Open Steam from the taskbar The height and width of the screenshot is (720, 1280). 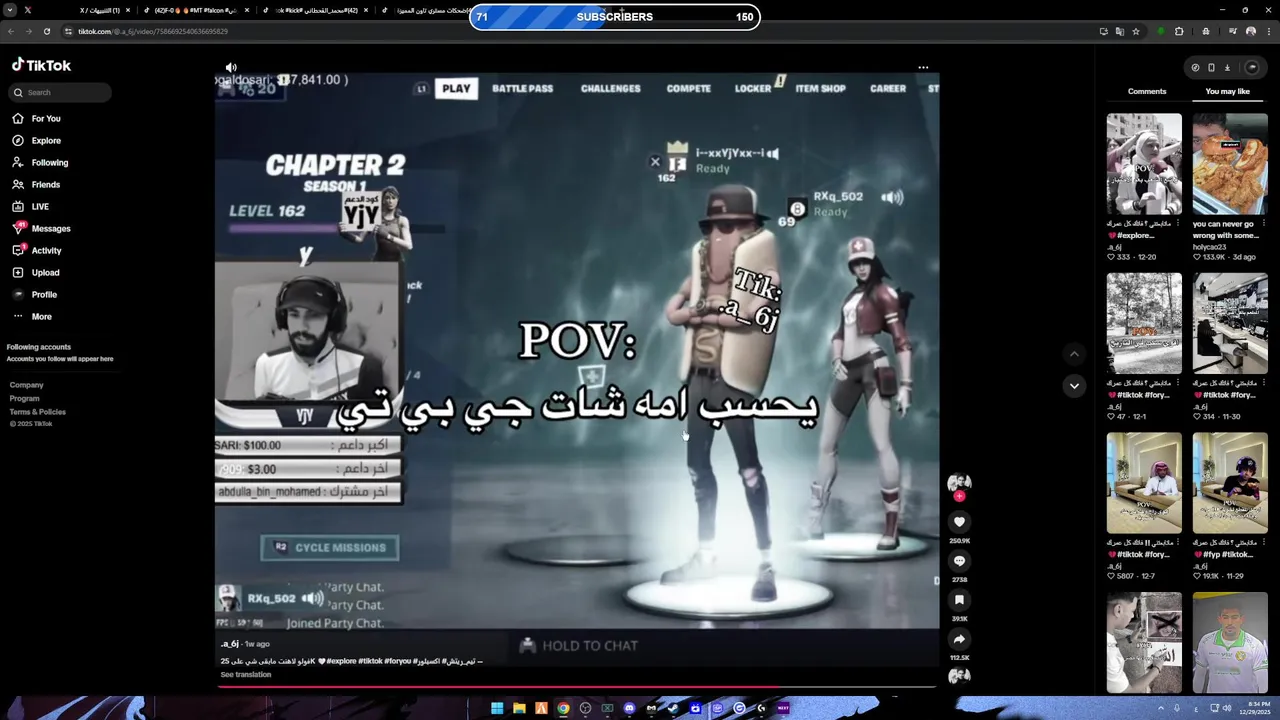coord(673,708)
